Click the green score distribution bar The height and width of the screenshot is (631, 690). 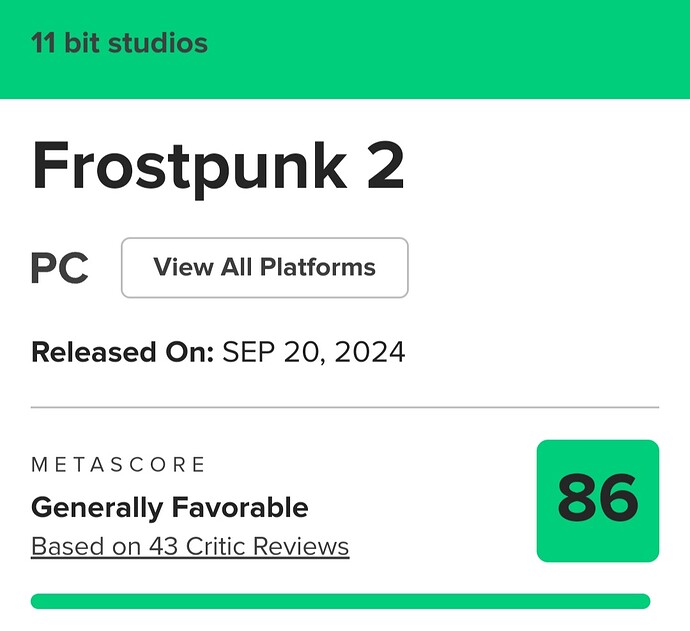(340, 601)
